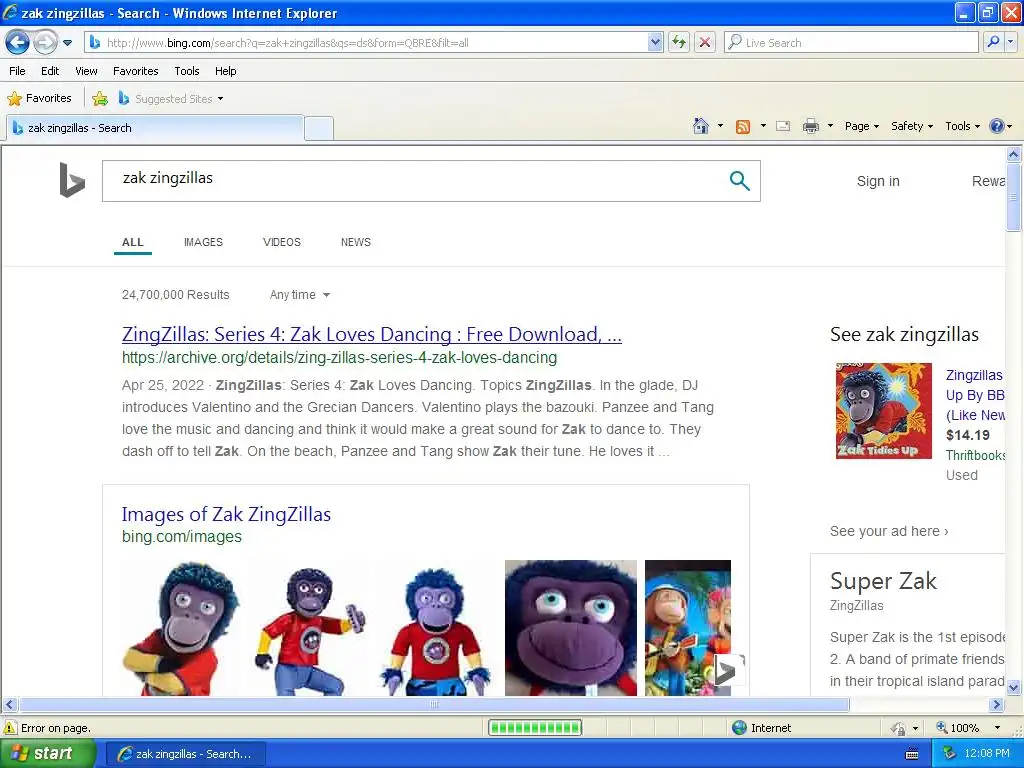Click the RSS feeds icon
1024x768 pixels.
743,127
